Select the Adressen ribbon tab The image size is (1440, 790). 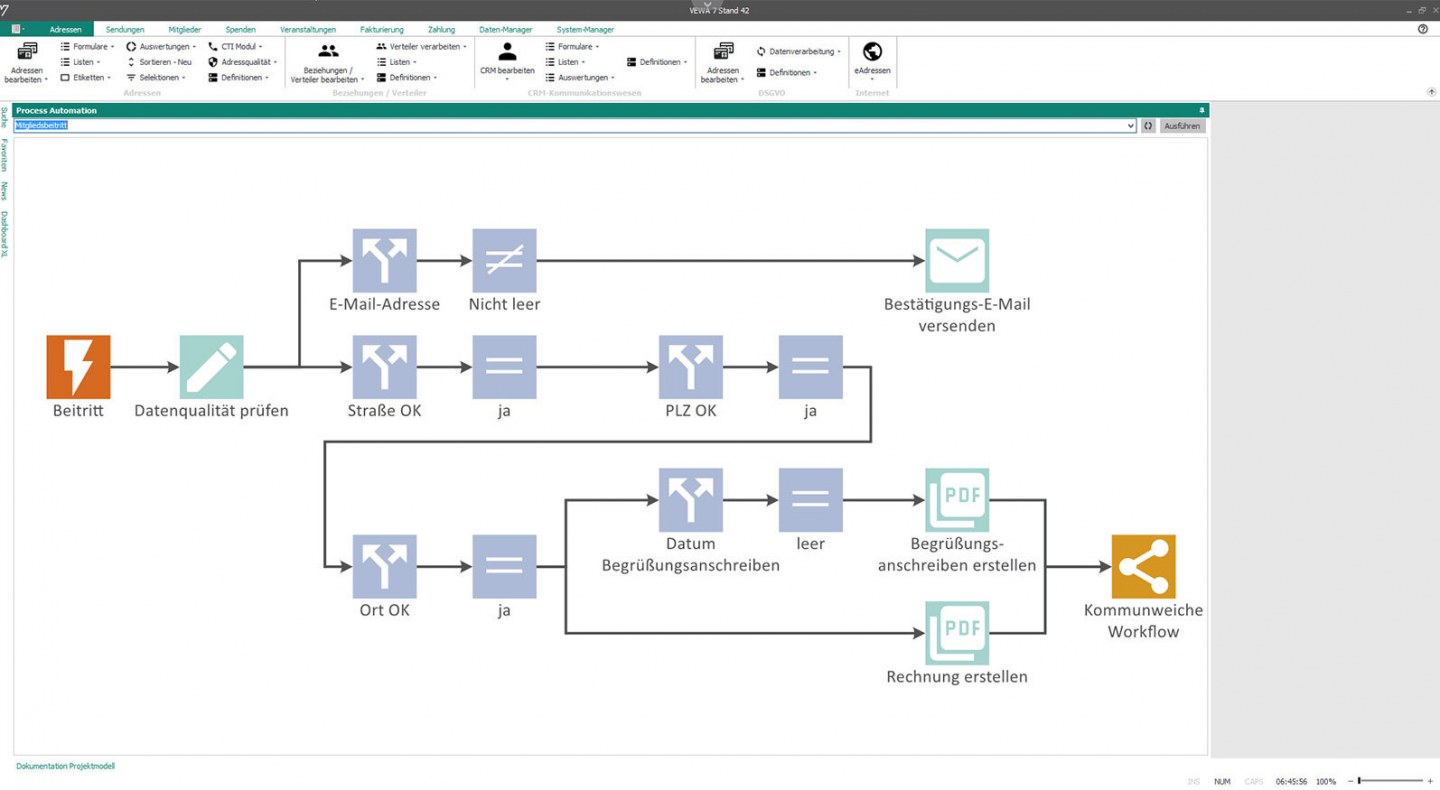point(66,30)
